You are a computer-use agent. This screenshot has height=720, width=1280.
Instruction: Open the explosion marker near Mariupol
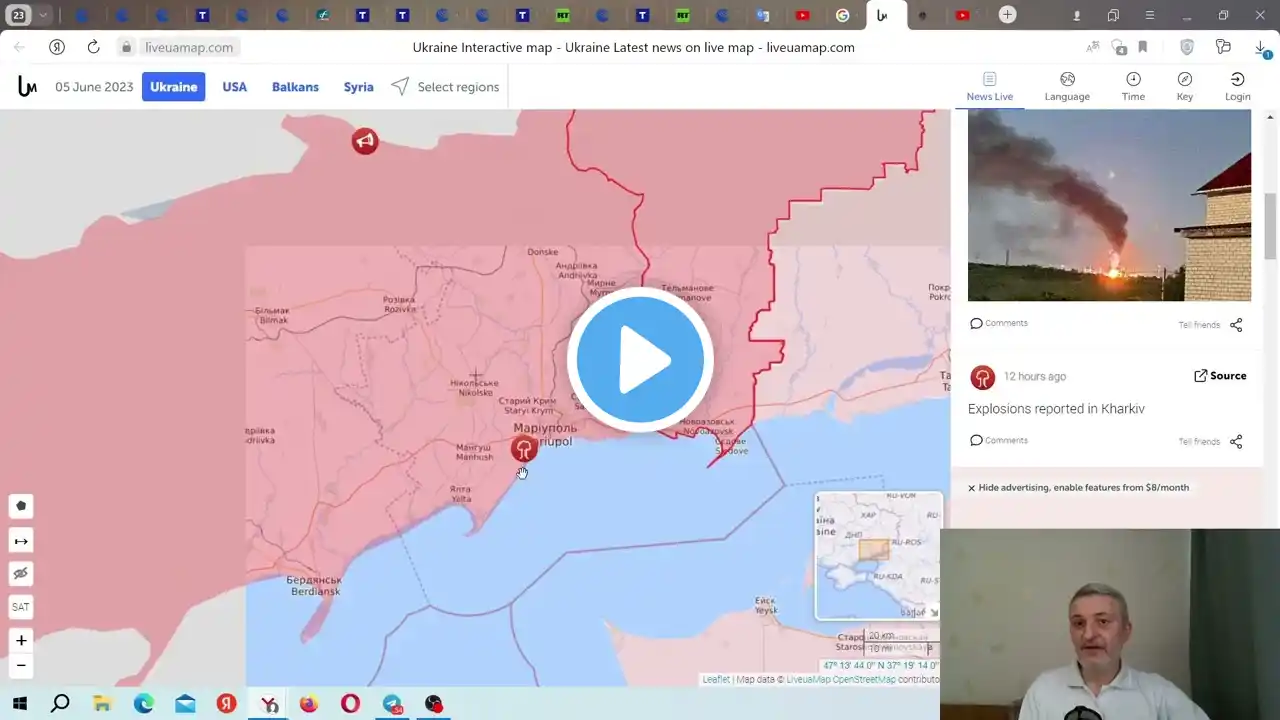524,449
